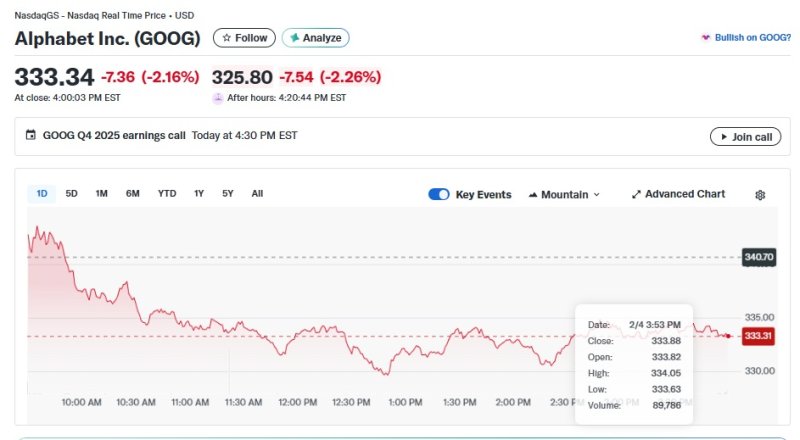Expand the Mountain chart type dropdown

tap(564, 195)
